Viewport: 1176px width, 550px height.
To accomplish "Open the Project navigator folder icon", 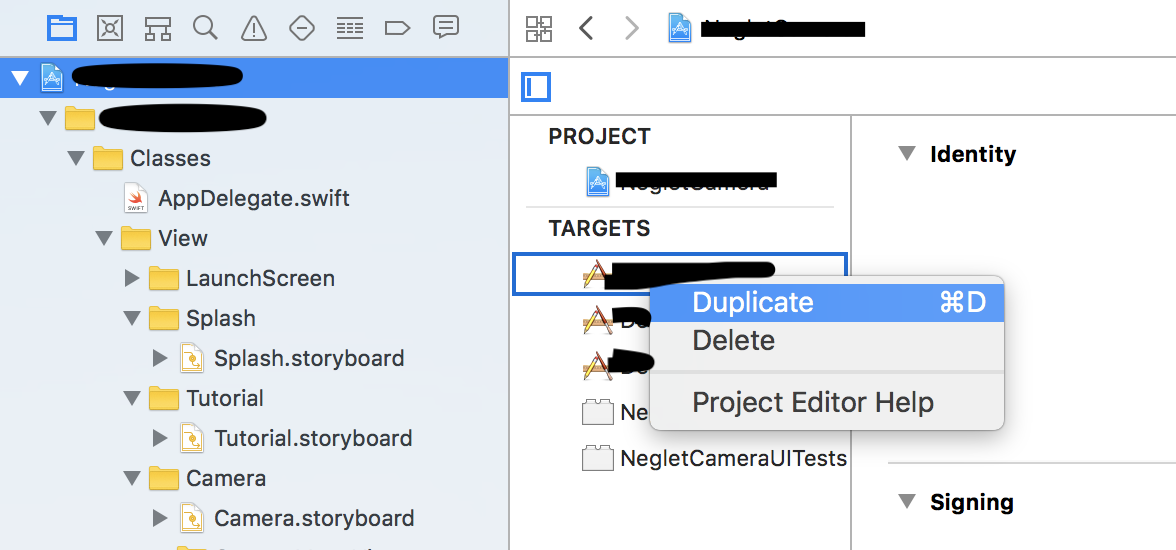I will point(62,29).
